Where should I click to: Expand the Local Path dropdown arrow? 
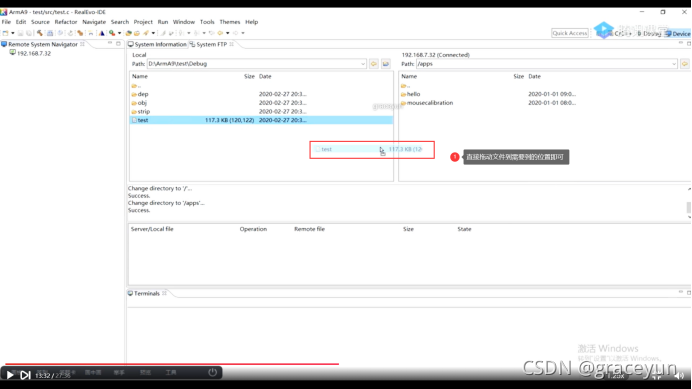[x=363, y=64]
